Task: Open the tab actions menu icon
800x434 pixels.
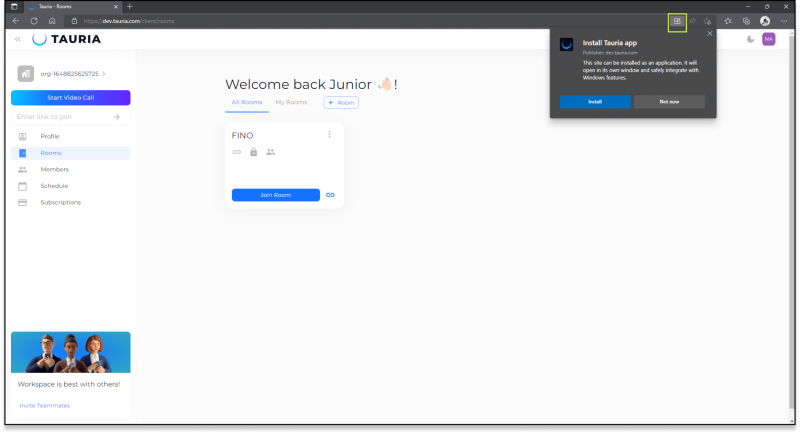Action: [x=14, y=7]
